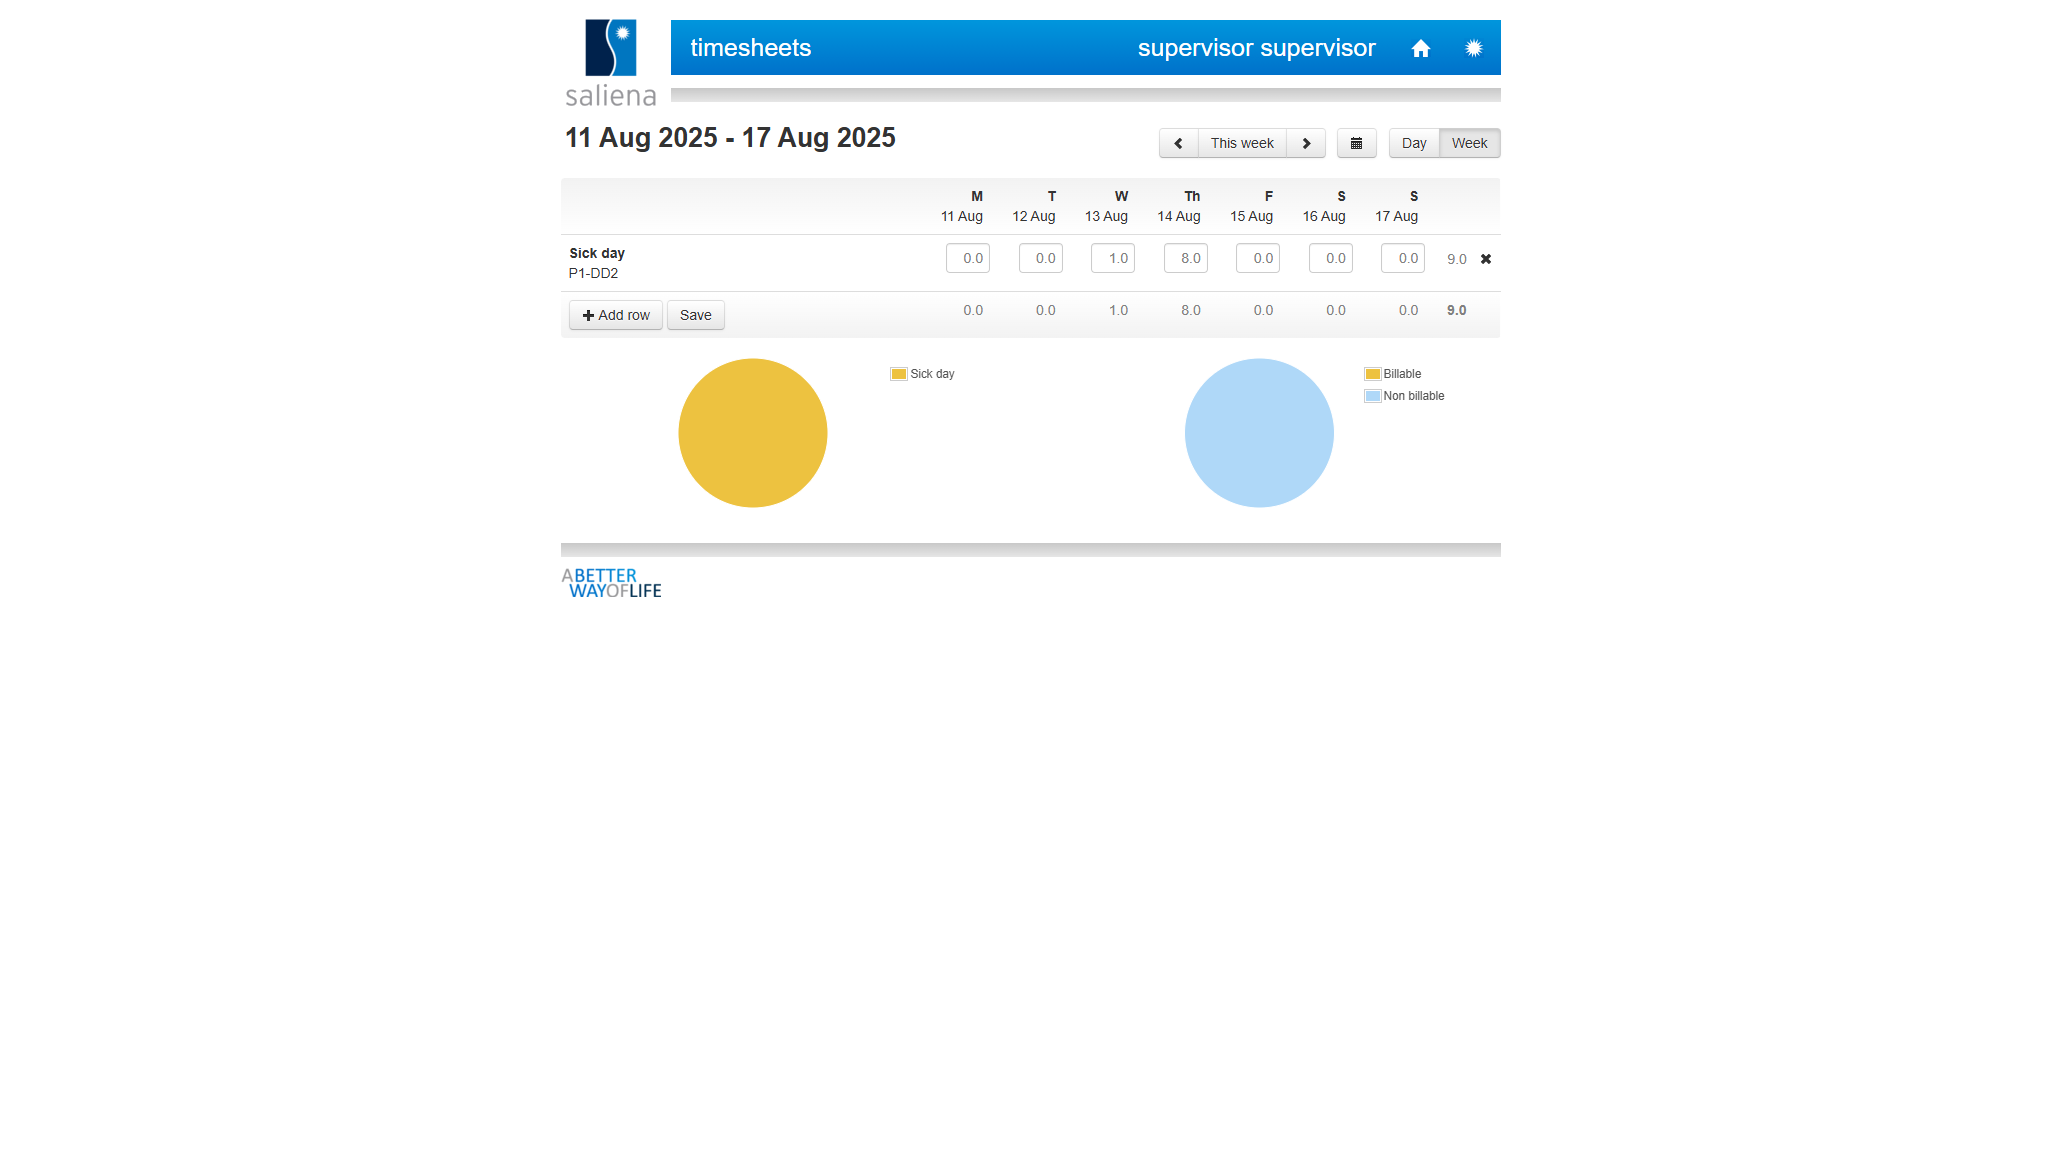Click Add row button

[x=615, y=315]
